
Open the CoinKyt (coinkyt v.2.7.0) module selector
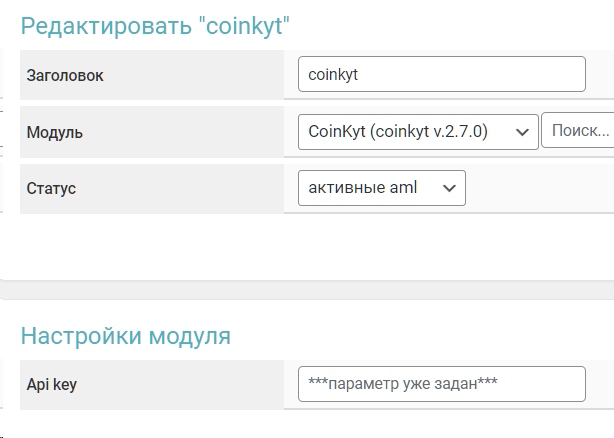click(x=418, y=132)
